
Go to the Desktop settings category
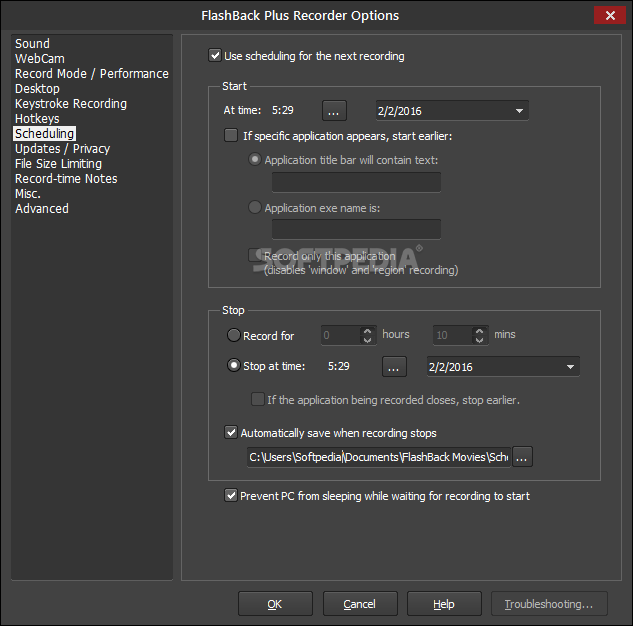point(37,88)
